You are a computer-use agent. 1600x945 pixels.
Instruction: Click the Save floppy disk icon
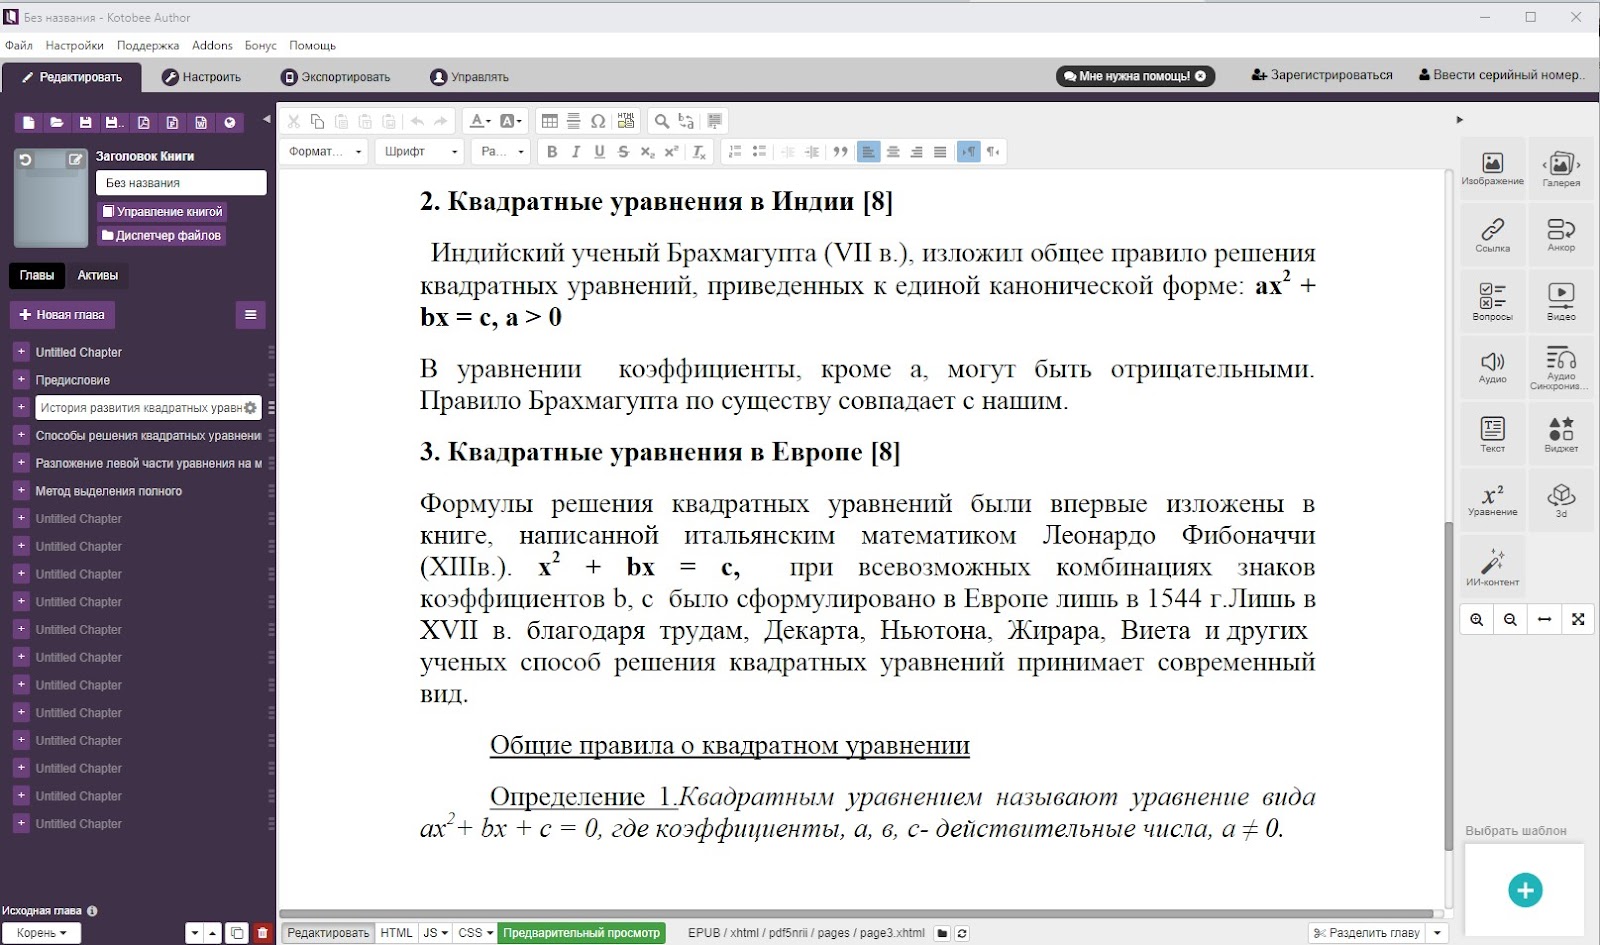[86, 123]
